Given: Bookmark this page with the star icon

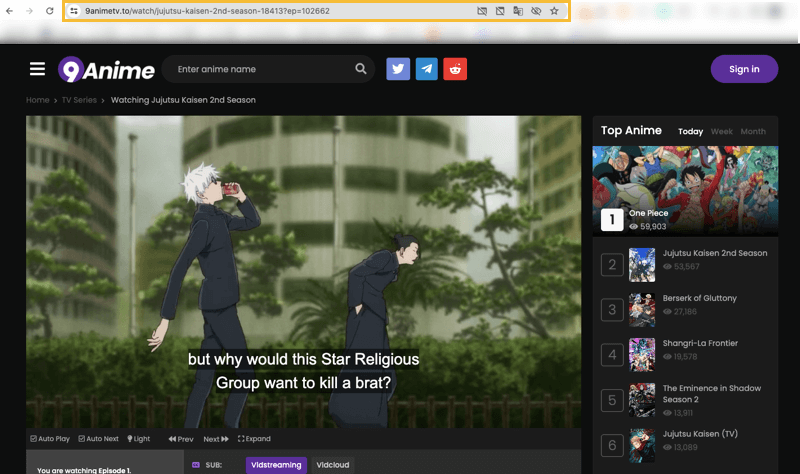Looking at the screenshot, I should pyautogui.click(x=554, y=11).
